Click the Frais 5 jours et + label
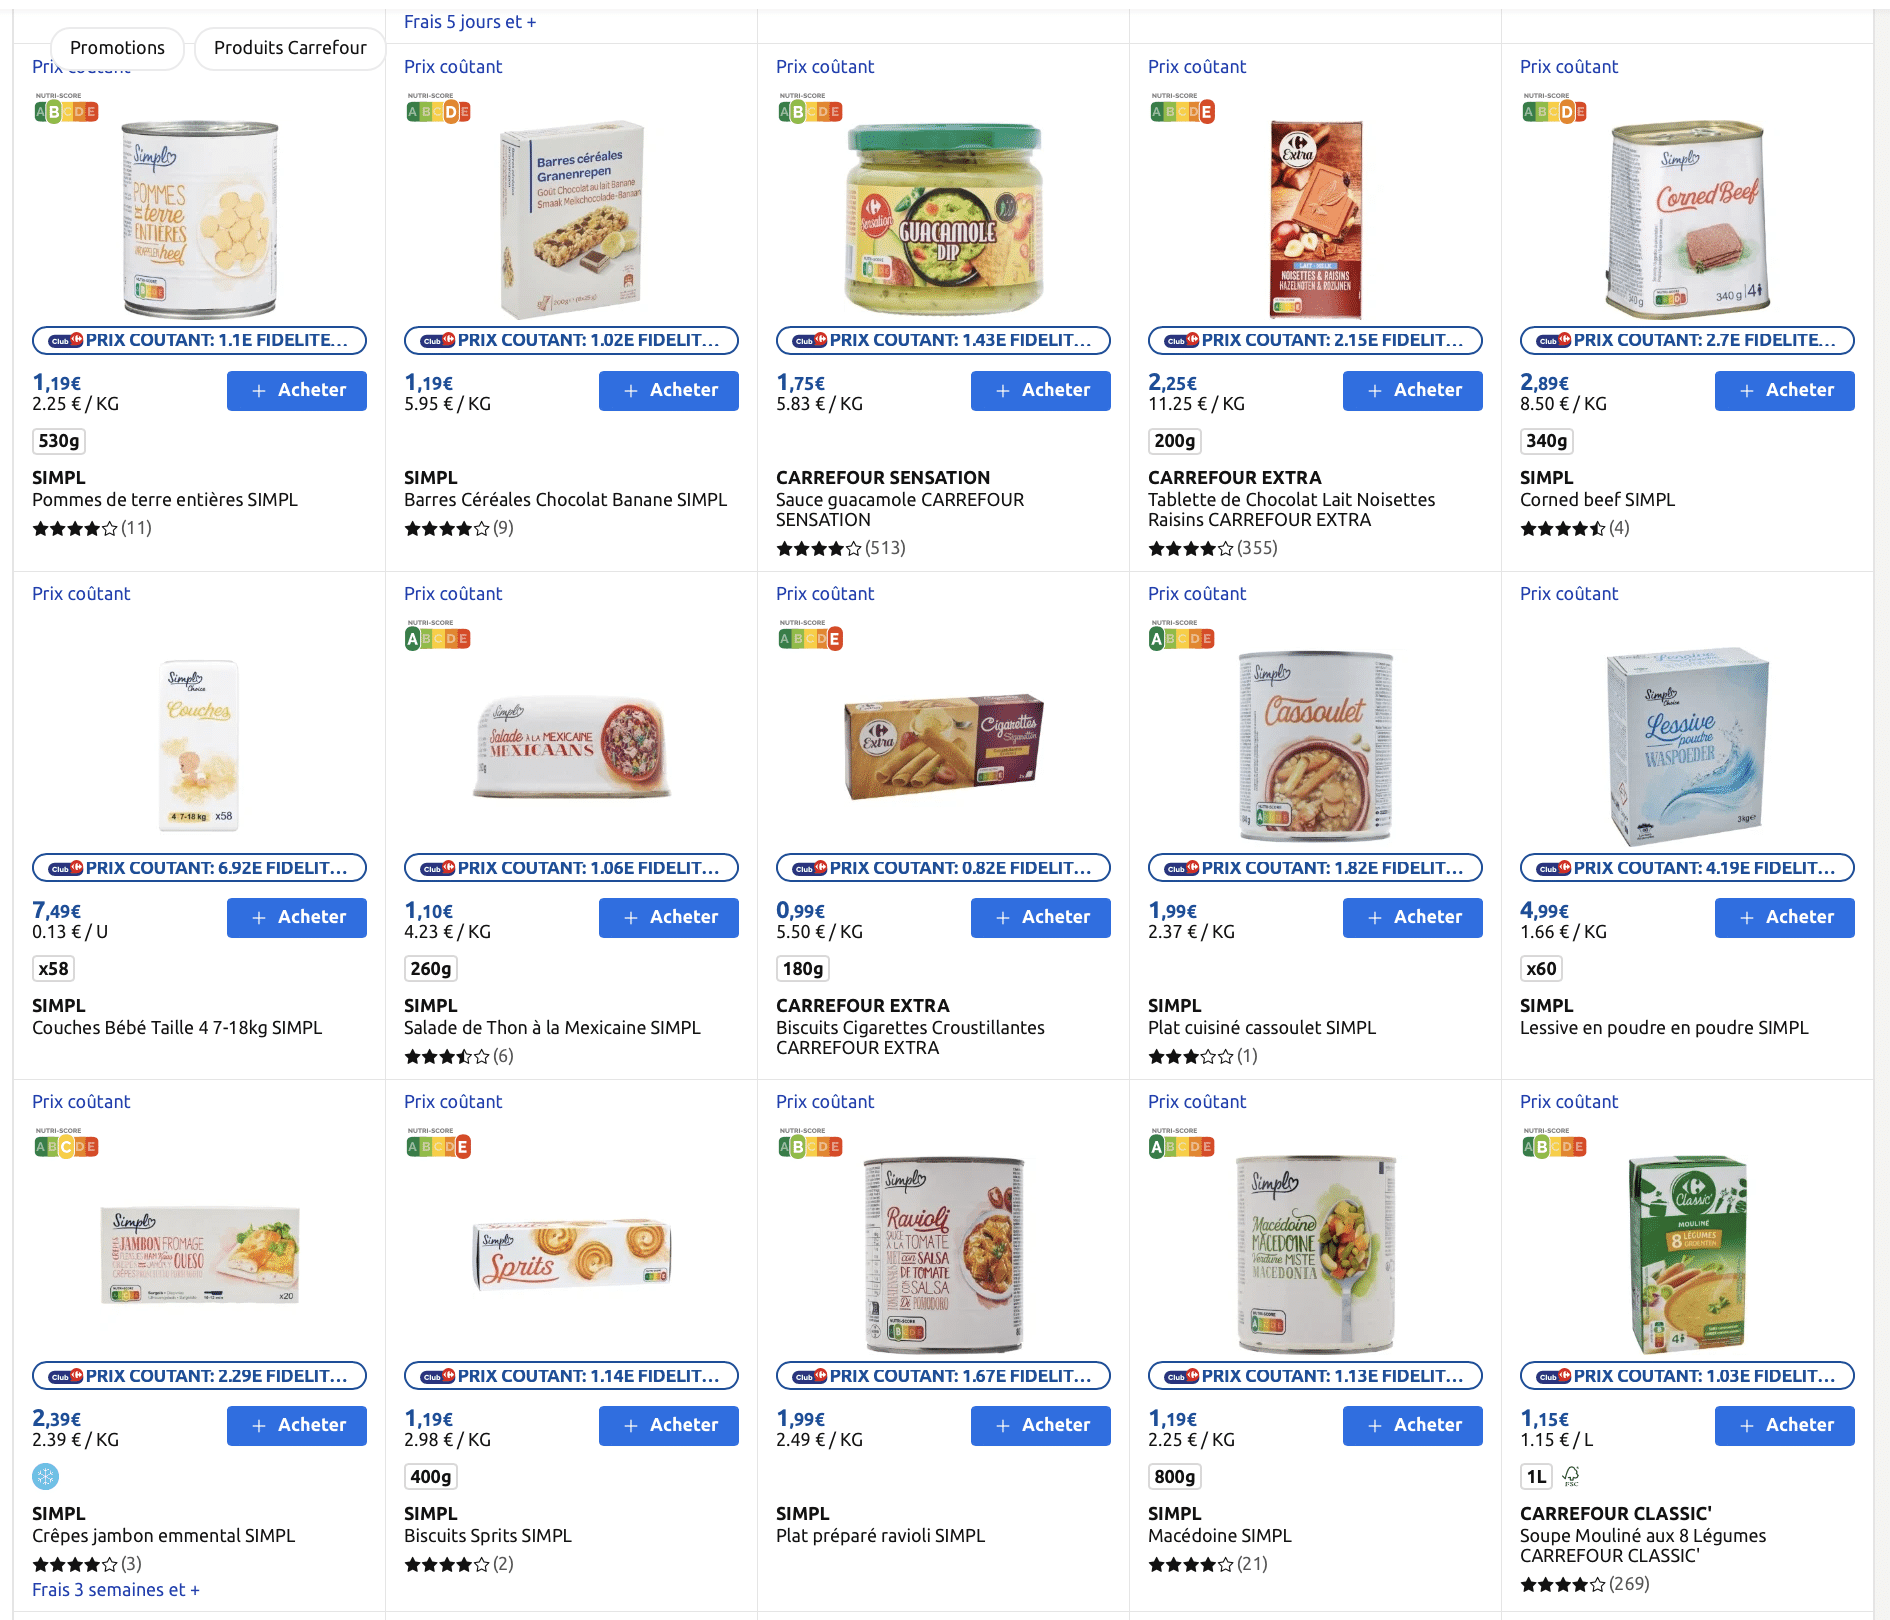 (470, 22)
